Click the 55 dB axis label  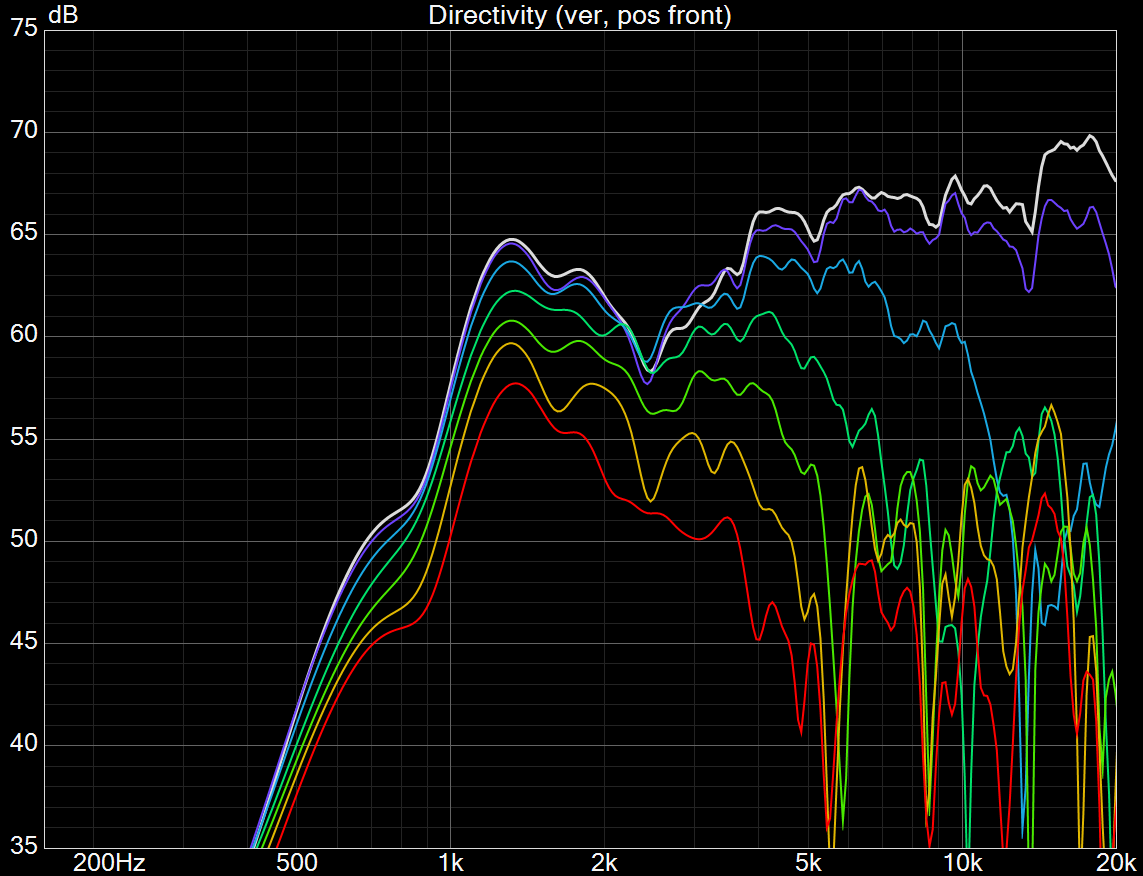24,437
